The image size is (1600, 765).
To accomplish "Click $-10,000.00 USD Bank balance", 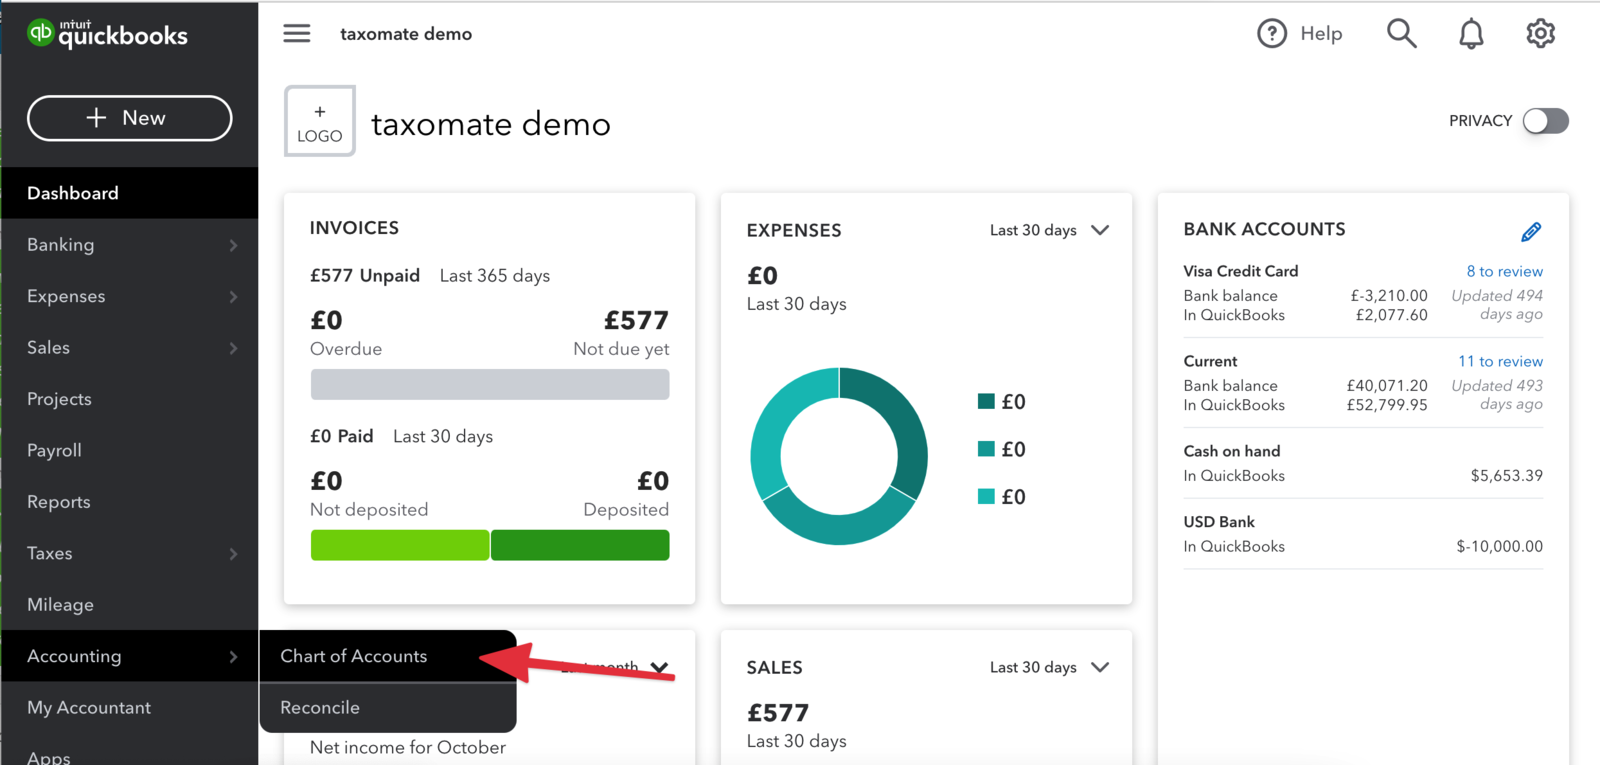I will point(1499,546).
